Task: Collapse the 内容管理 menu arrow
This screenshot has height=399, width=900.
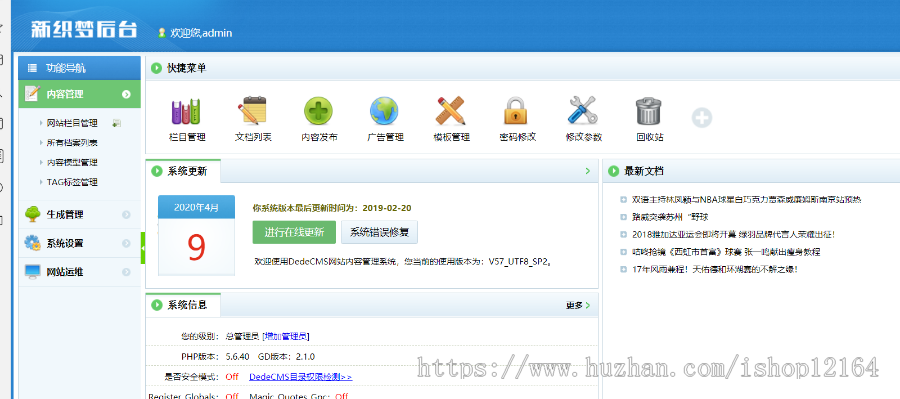Action: pyautogui.click(x=126, y=94)
